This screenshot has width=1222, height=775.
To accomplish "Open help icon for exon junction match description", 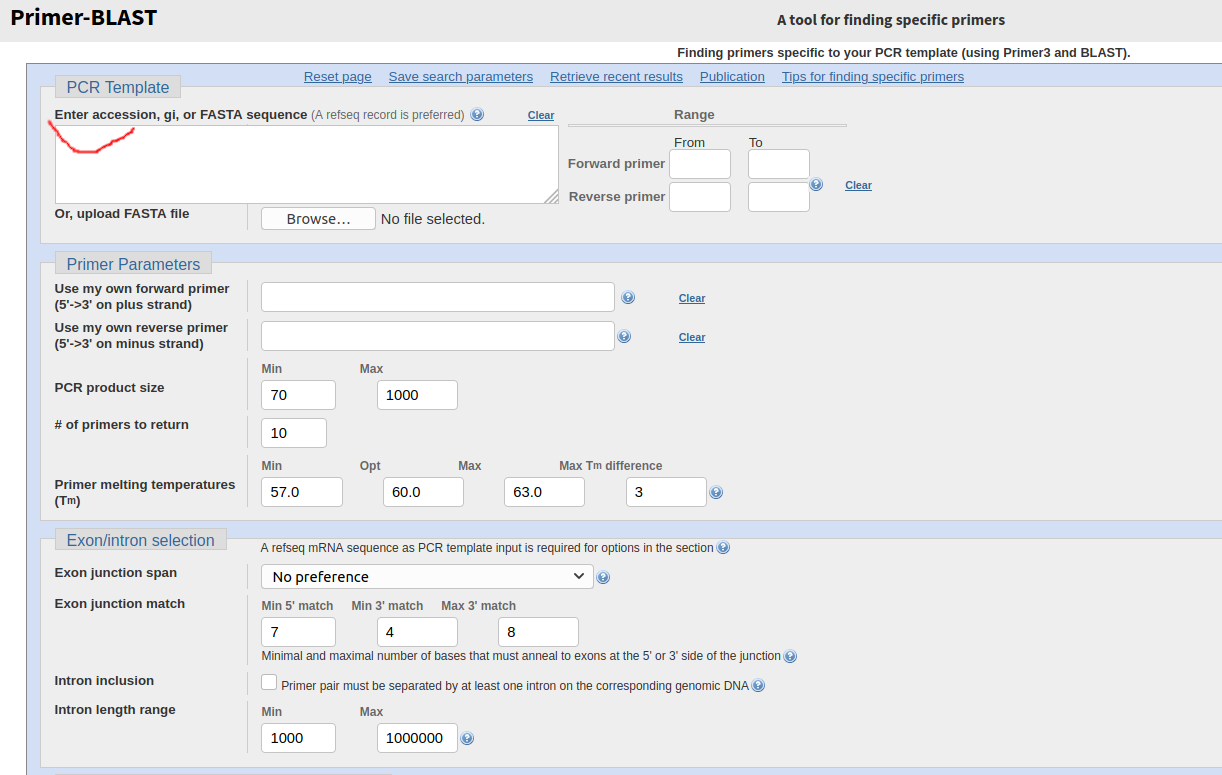I will [790, 657].
